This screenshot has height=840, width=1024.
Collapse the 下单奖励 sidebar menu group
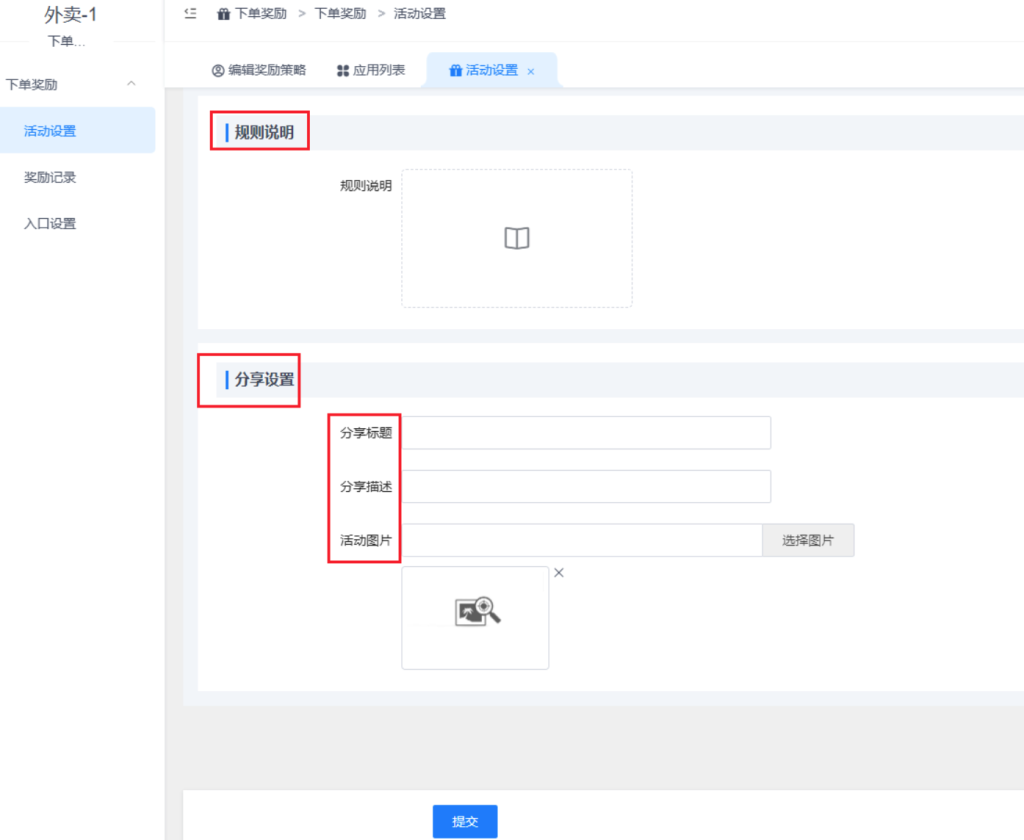pos(131,84)
